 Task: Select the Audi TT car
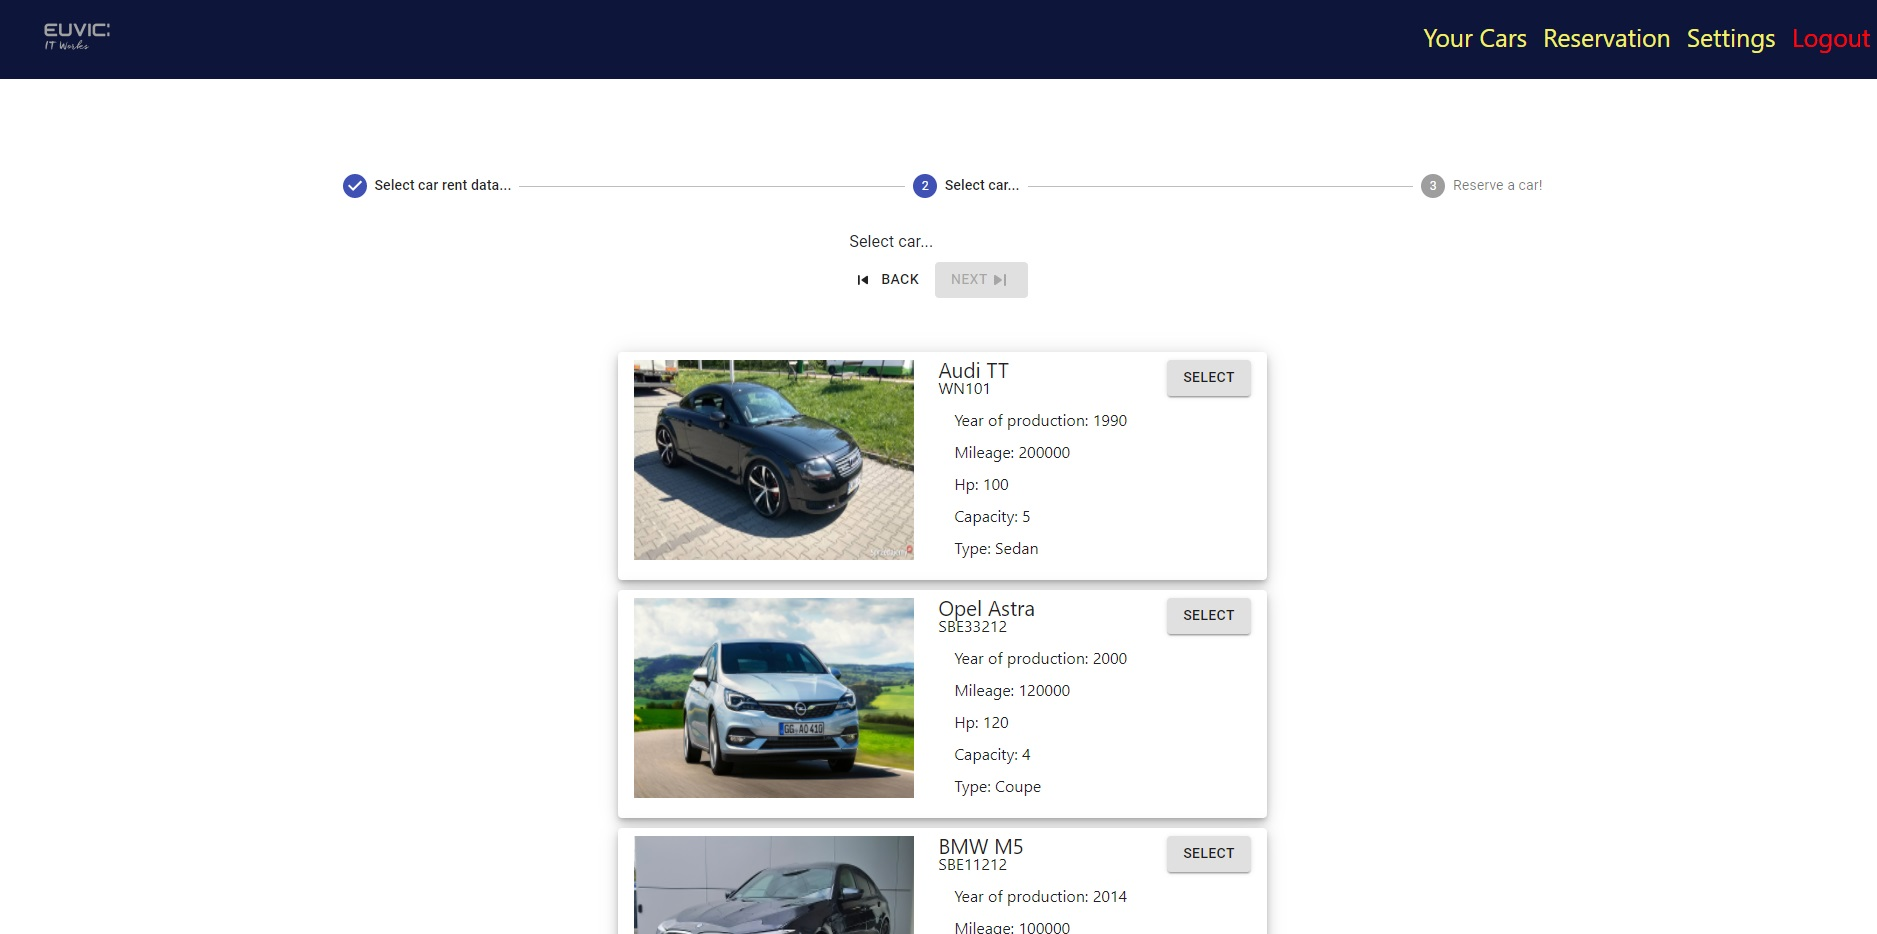[1207, 377]
